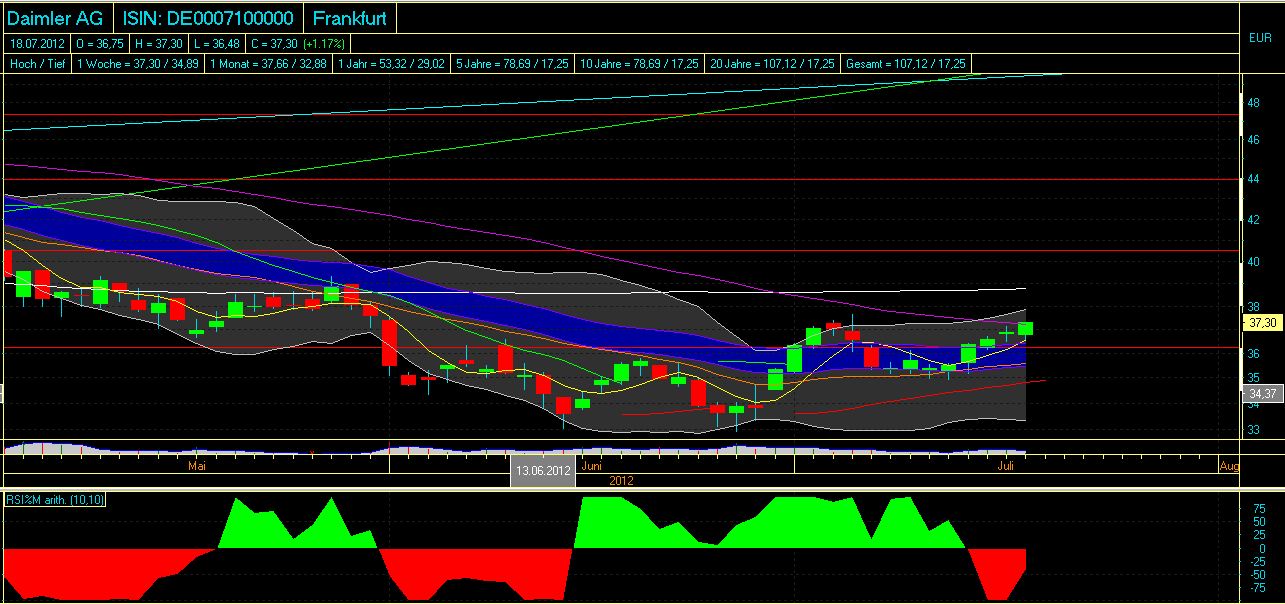Click the Daimler AG title label
This screenshot has width=1285, height=604.
pos(57,18)
